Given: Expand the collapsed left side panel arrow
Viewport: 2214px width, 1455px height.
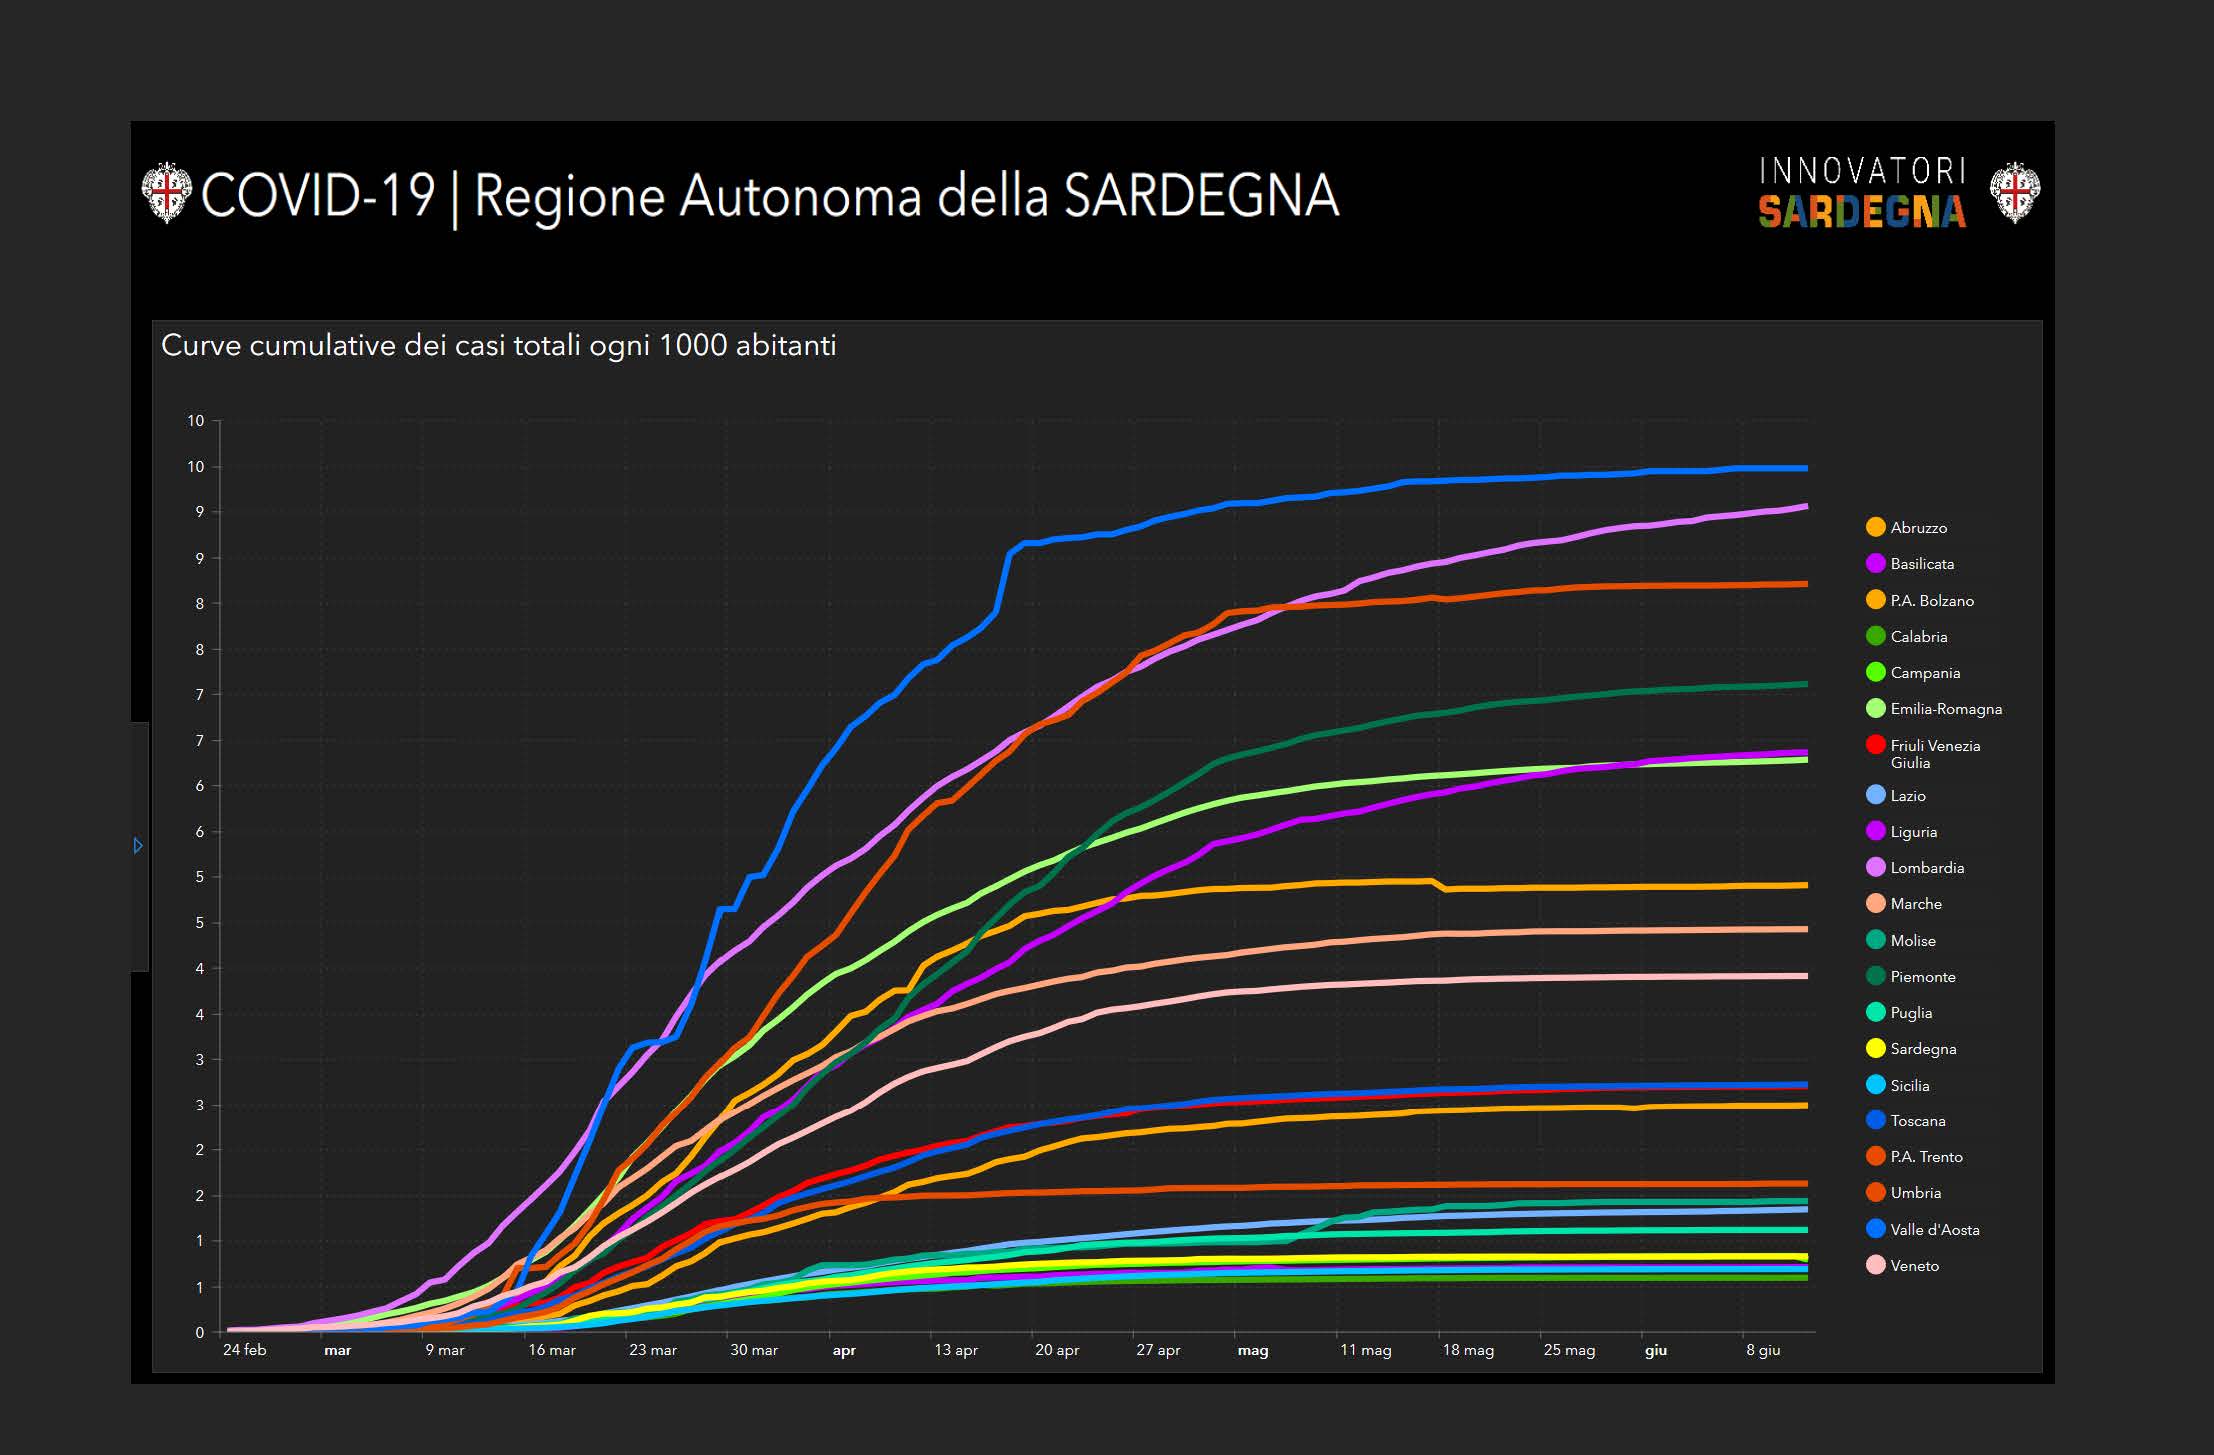Looking at the screenshot, I should (138, 846).
